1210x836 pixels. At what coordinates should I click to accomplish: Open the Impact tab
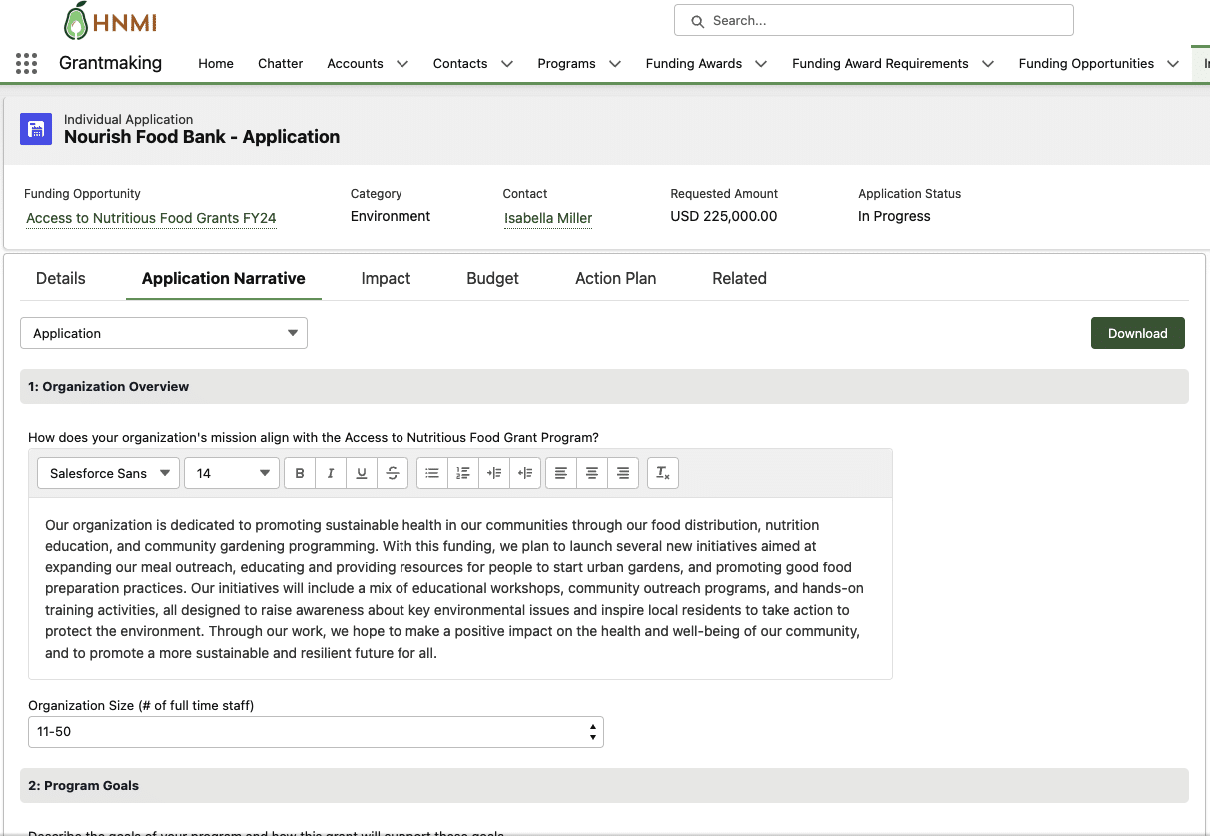click(x=386, y=278)
